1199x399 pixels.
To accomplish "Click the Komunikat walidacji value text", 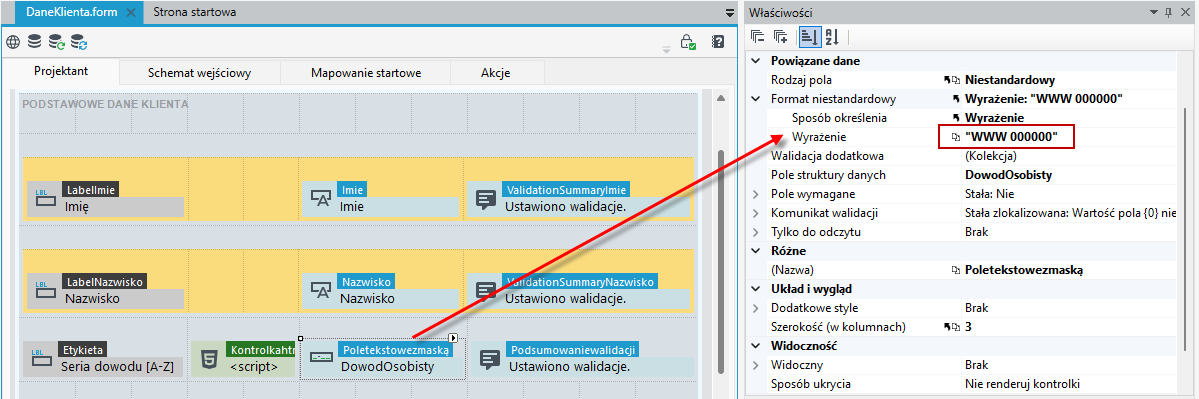I will [1071, 212].
